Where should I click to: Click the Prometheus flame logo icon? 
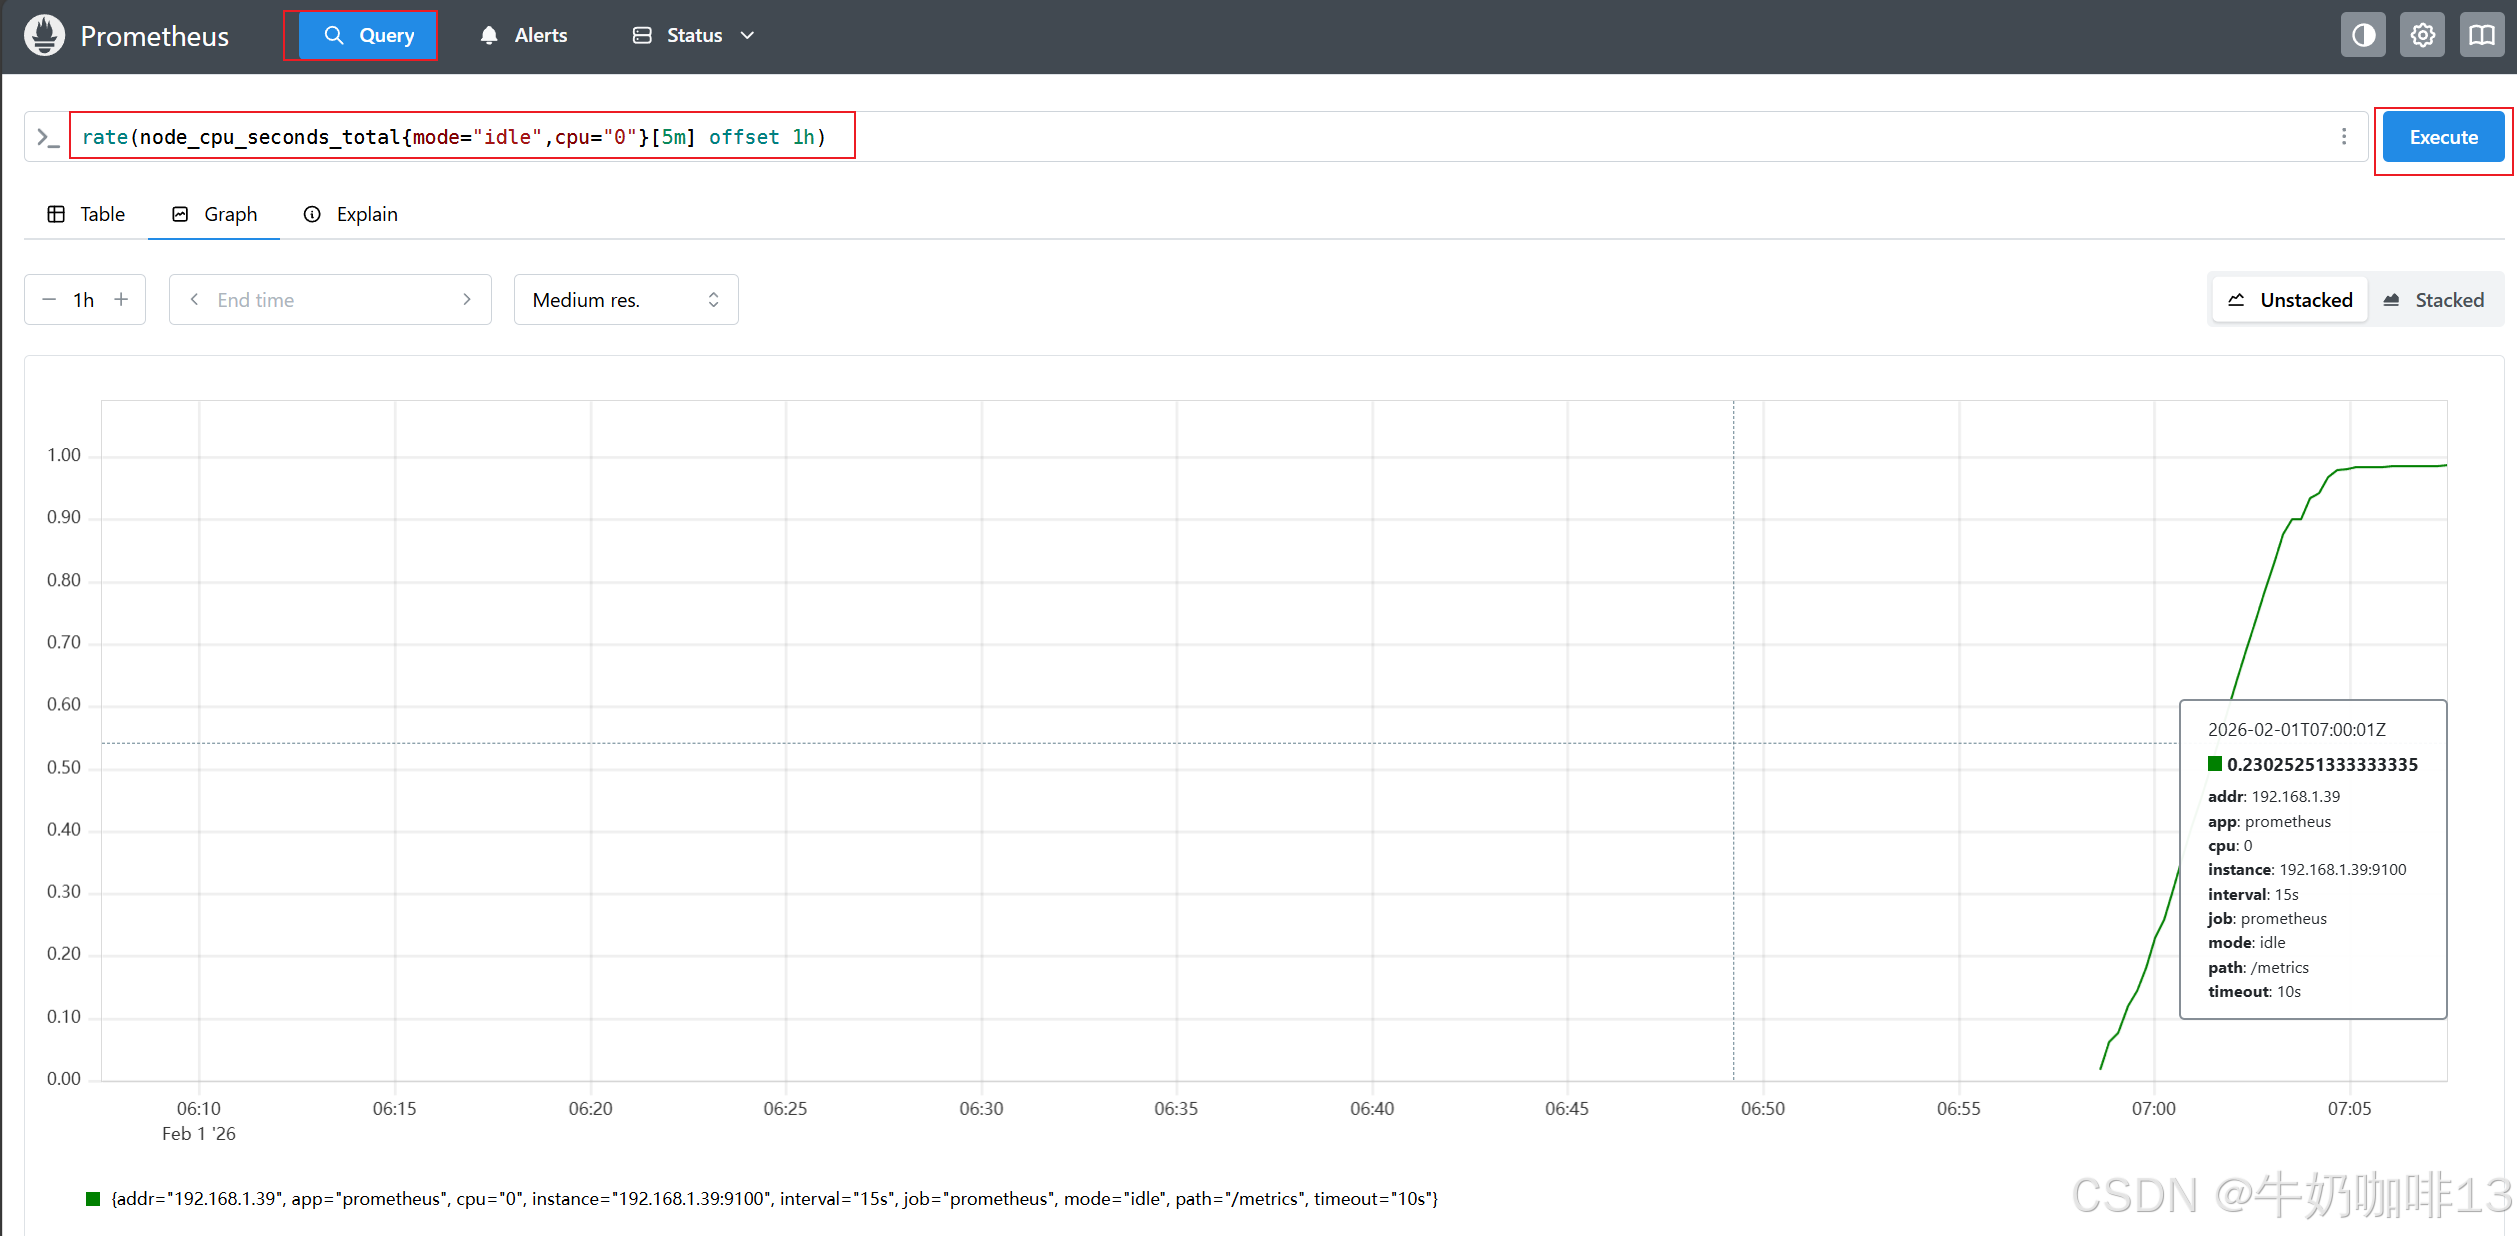click(x=44, y=36)
